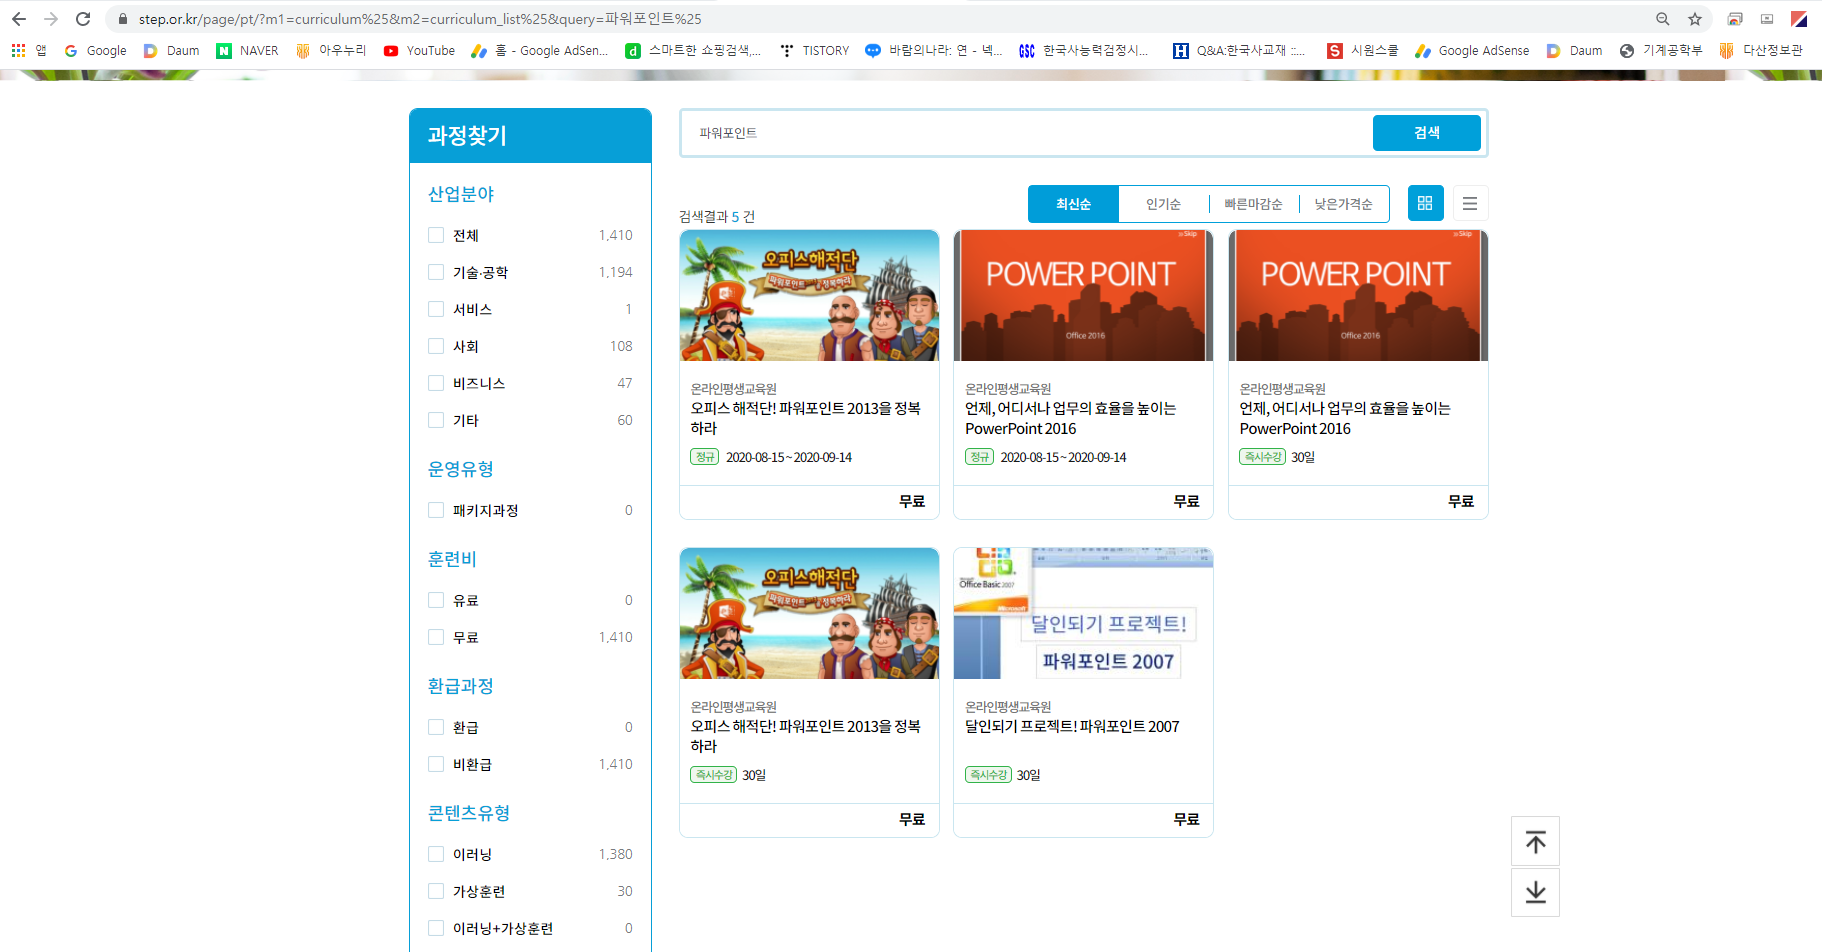Select the 최신순 sort tab
Image resolution: width=1822 pixels, height=952 pixels.
[1073, 204]
